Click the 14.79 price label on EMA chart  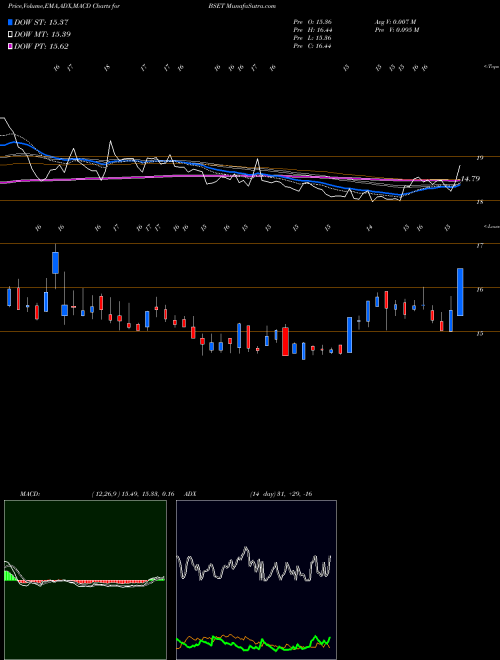[470, 179]
